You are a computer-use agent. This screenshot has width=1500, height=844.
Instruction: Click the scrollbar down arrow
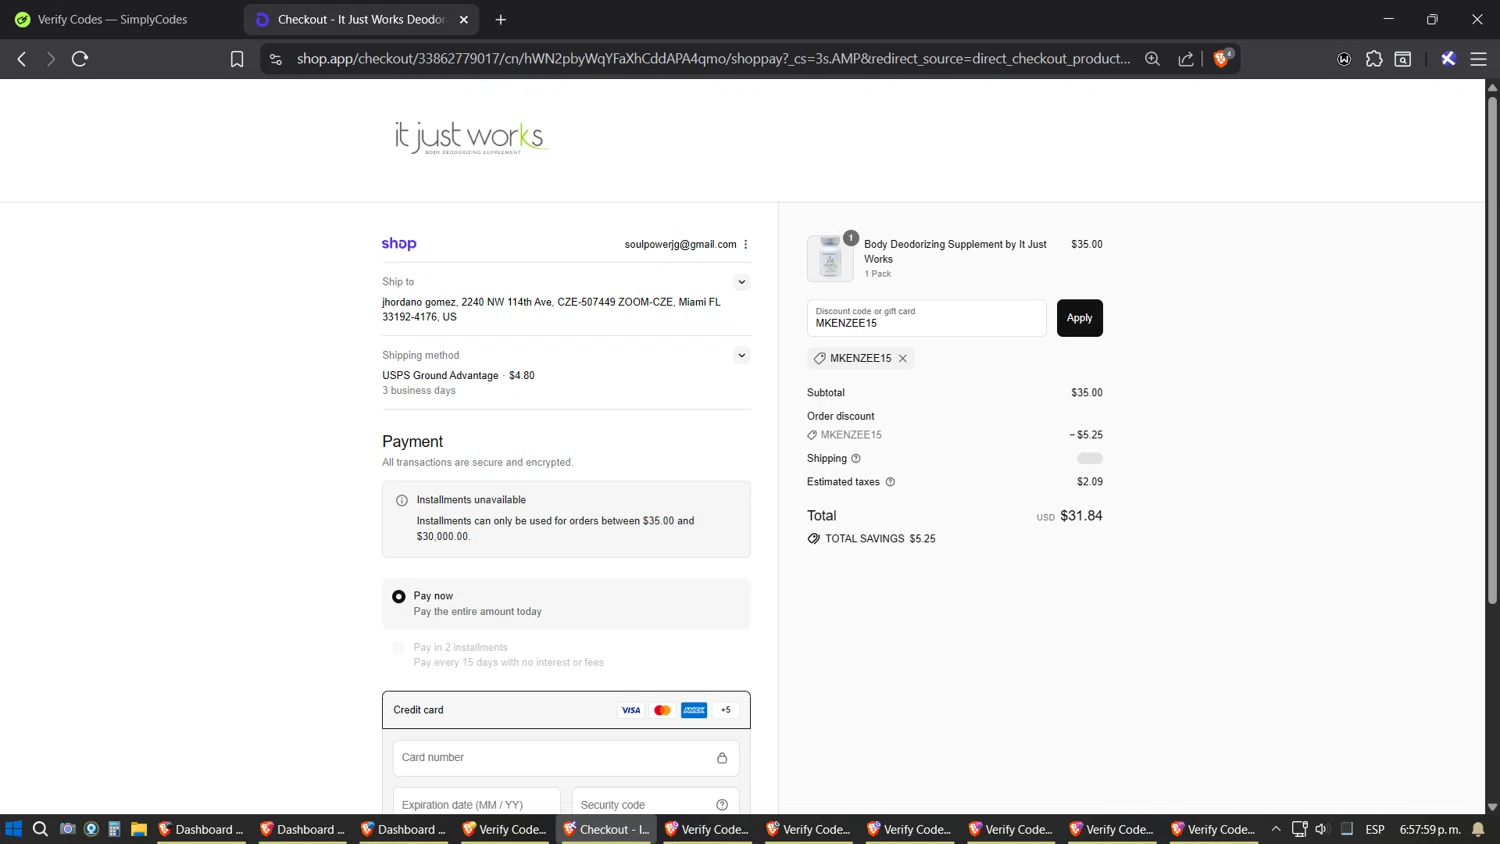click(1492, 807)
